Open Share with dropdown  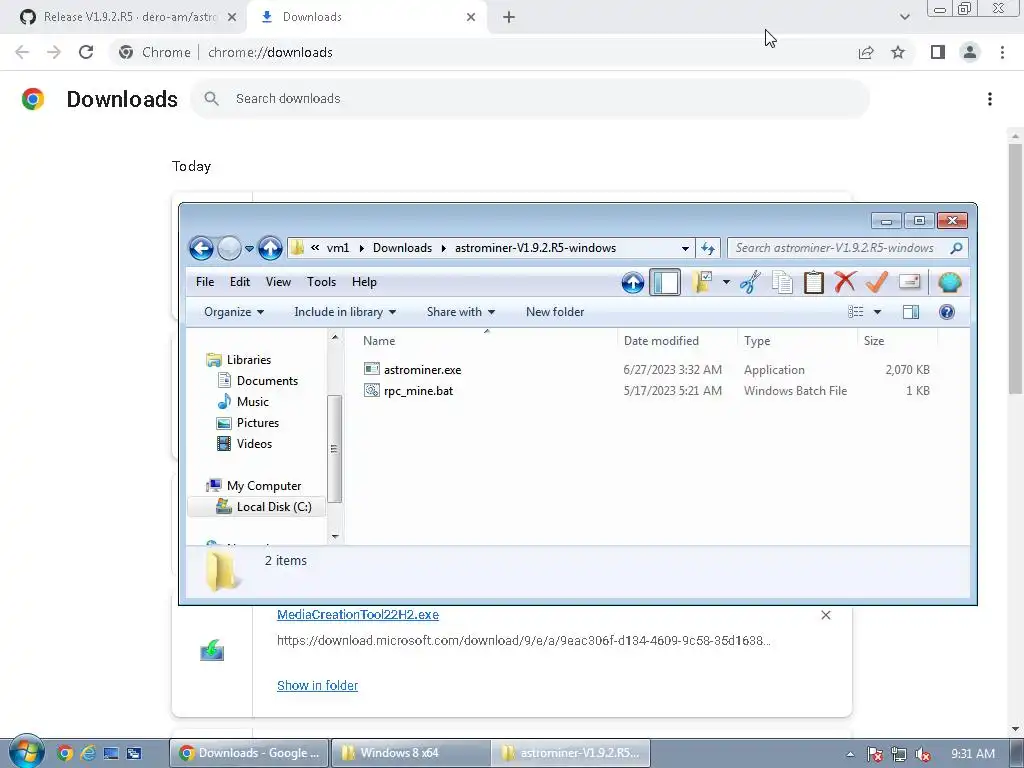(x=460, y=312)
